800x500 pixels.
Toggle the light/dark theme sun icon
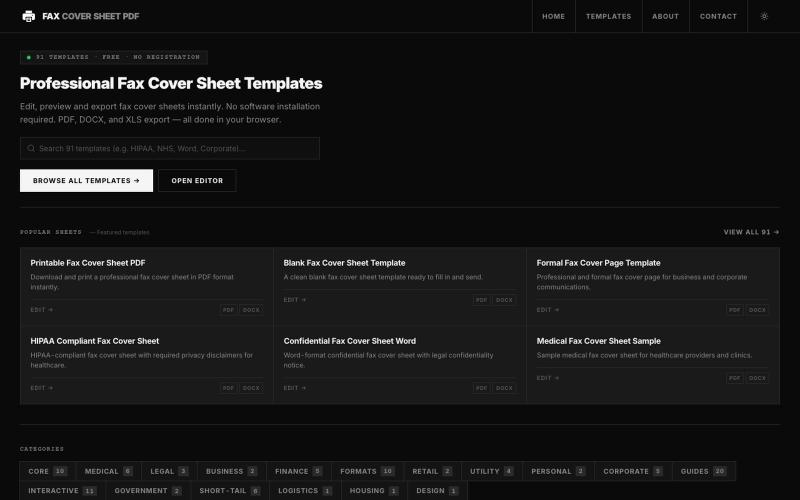click(764, 16)
